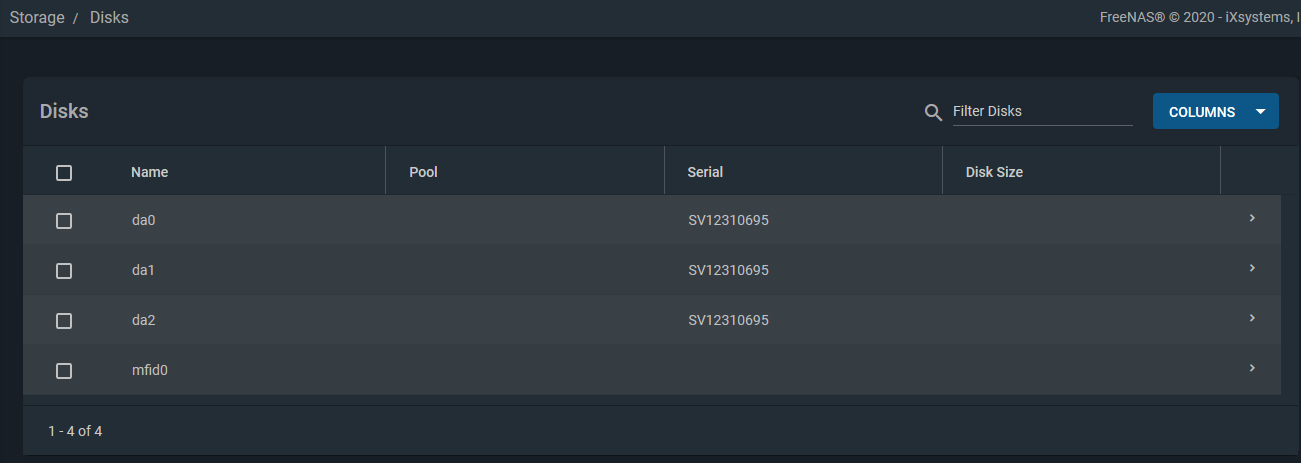Check the da0 disk checkbox
This screenshot has height=463, width=1301.
(64, 221)
